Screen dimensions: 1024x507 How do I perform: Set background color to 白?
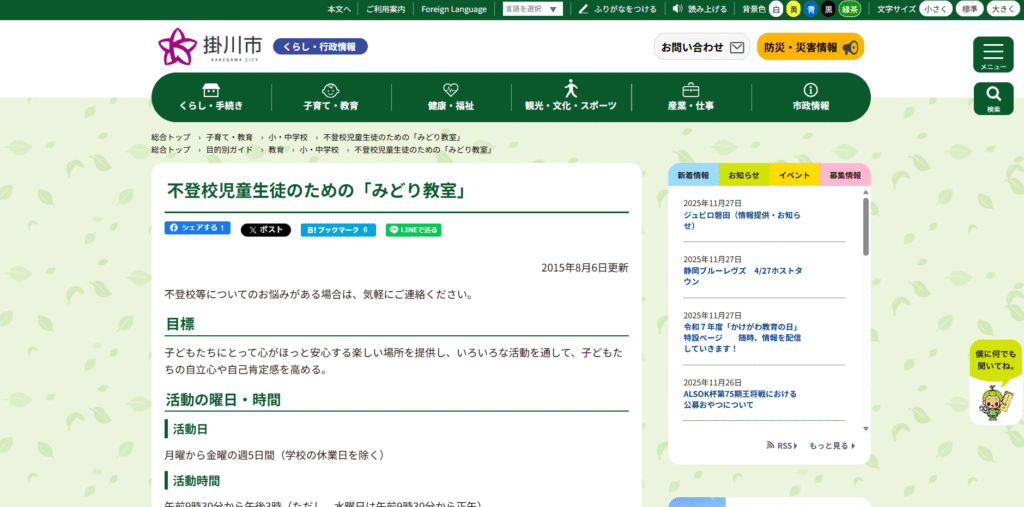tap(776, 9)
